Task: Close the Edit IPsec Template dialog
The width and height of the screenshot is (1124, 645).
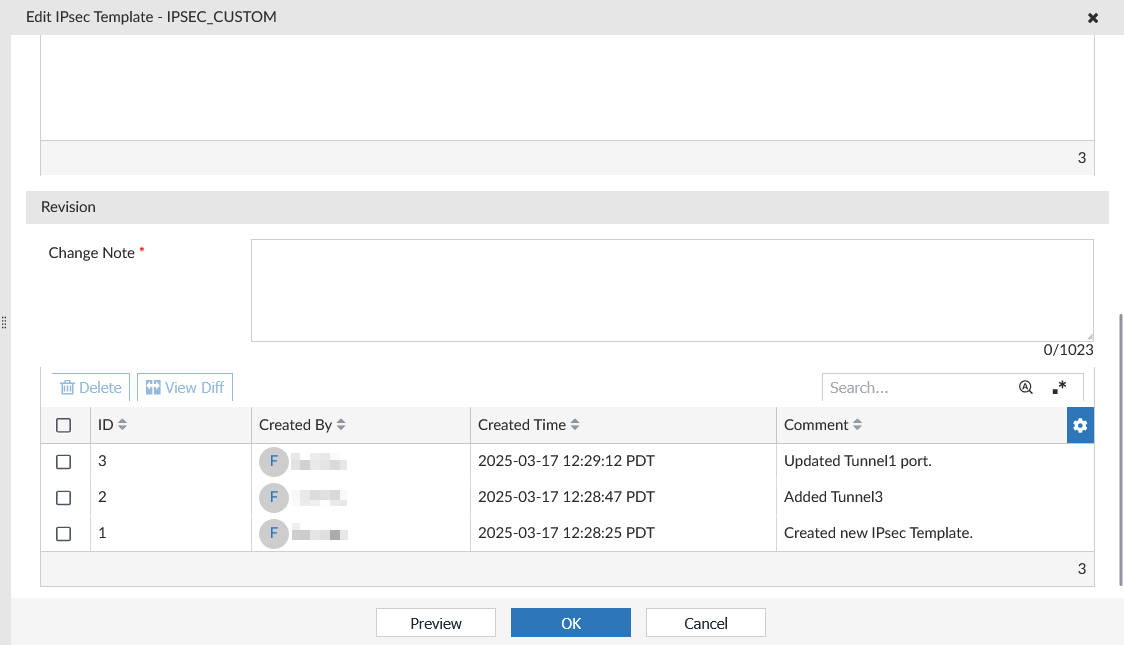Action: click(1092, 17)
